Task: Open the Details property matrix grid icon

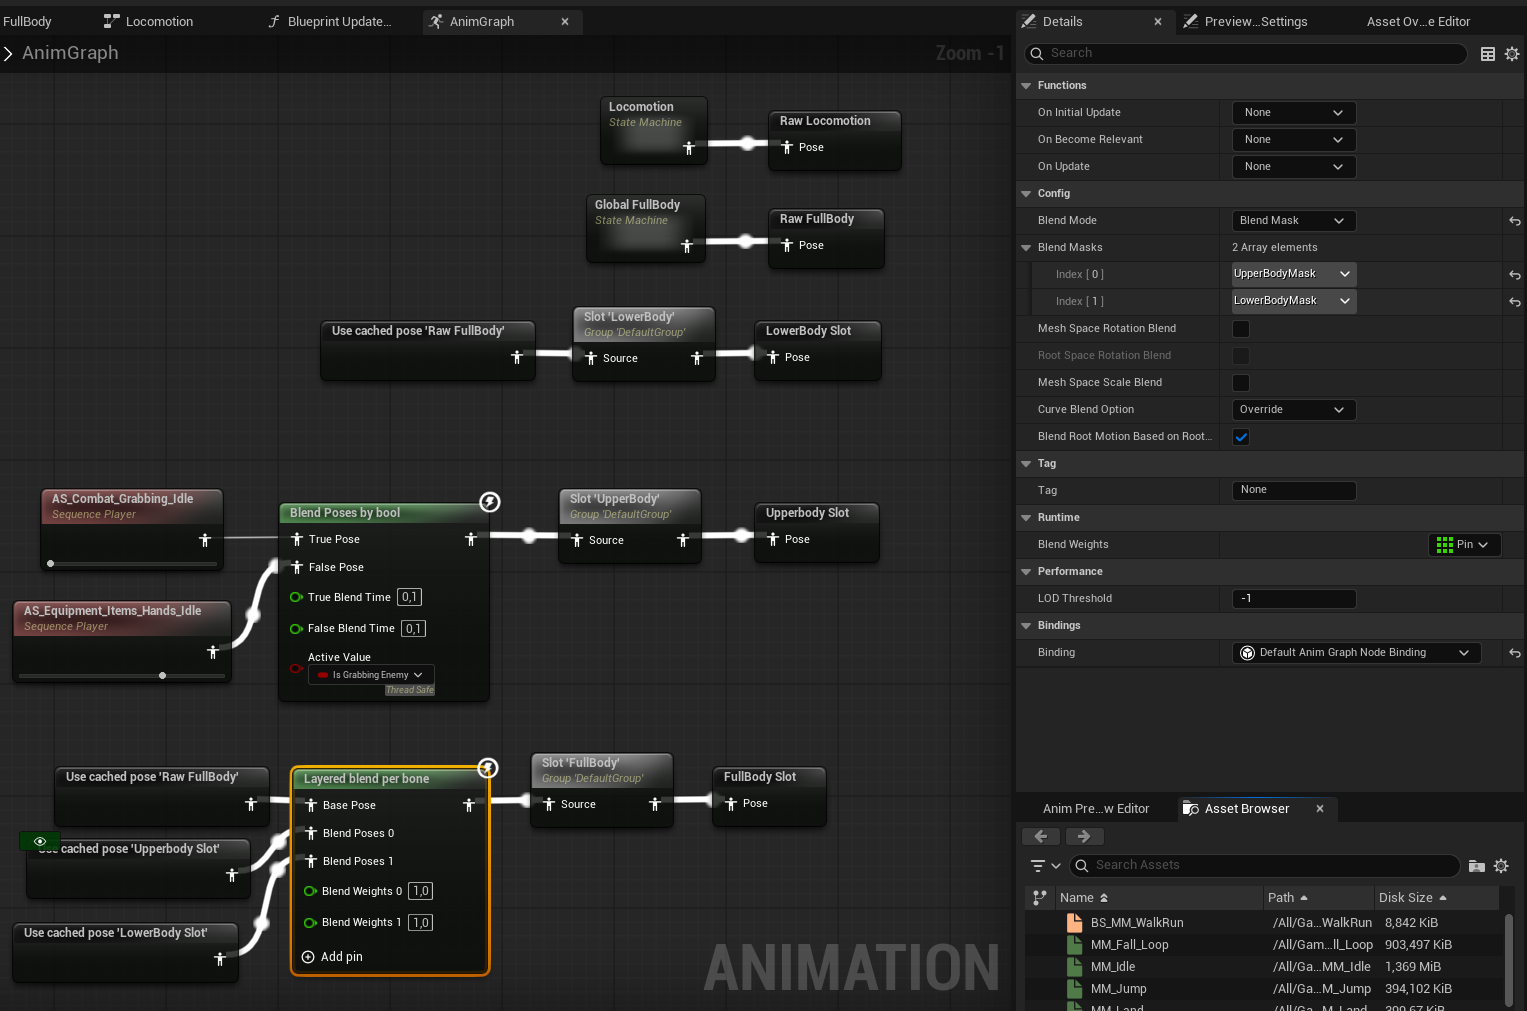Action: 1488,54
